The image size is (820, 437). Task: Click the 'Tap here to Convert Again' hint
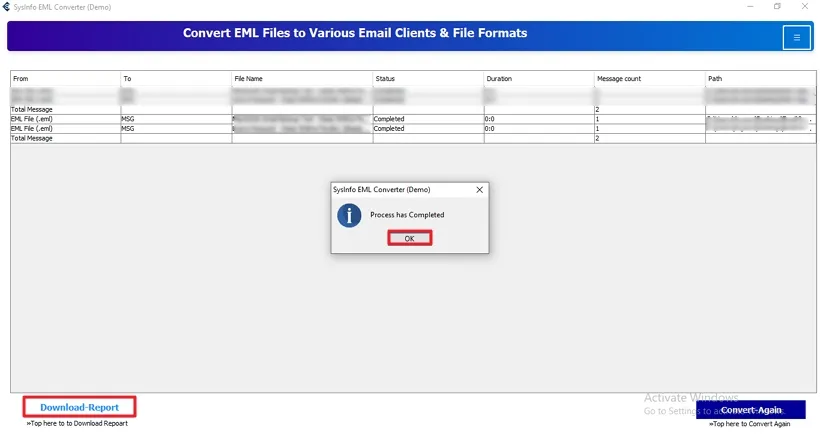(x=749, y=424)
